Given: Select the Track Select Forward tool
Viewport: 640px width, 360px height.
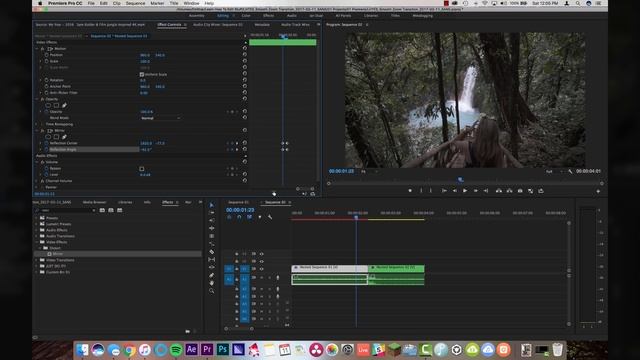Looking at the screenshot, I should [x=211, y=213].
